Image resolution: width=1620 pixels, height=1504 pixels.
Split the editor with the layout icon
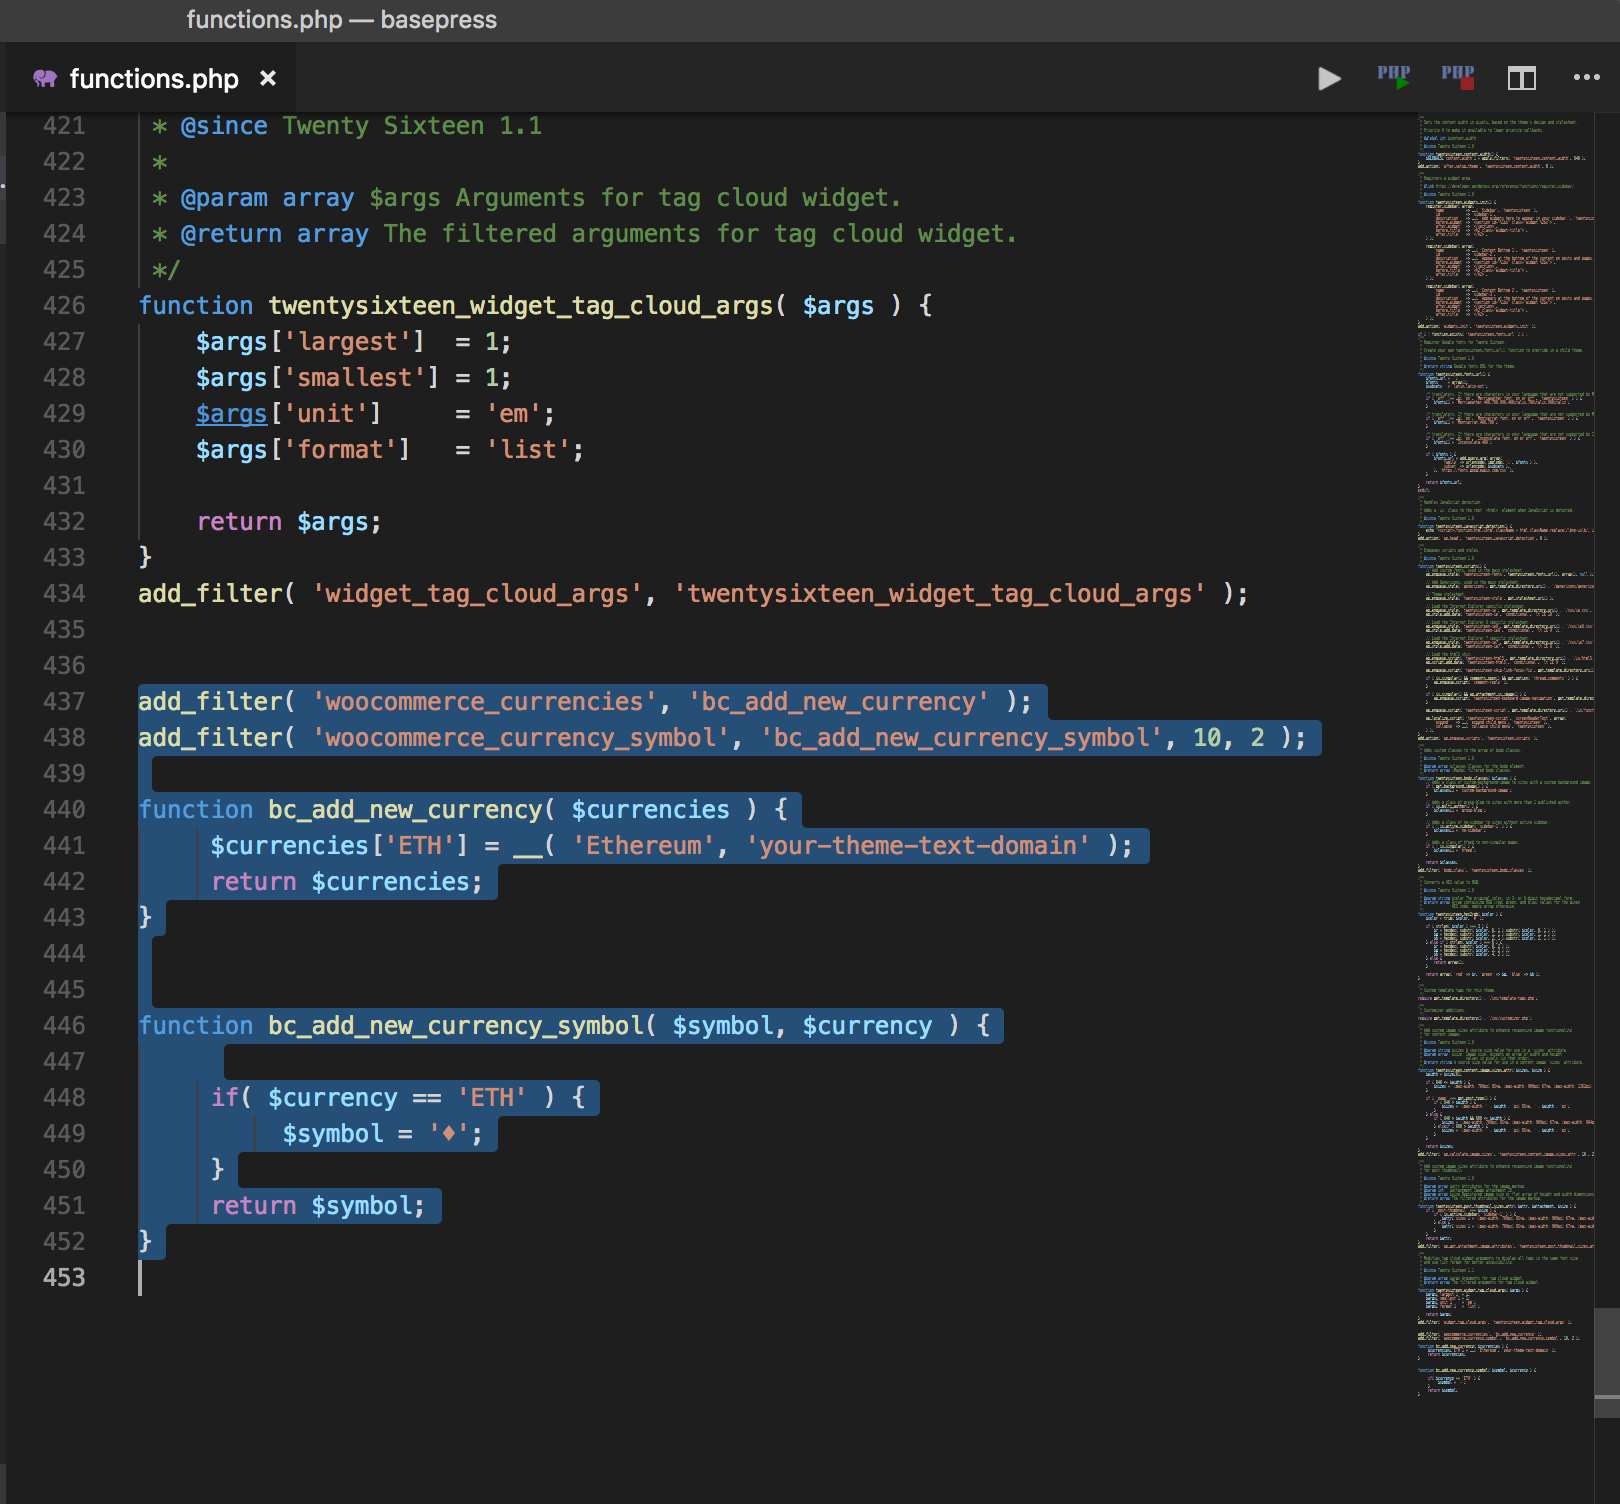[x=1522, y=78]
